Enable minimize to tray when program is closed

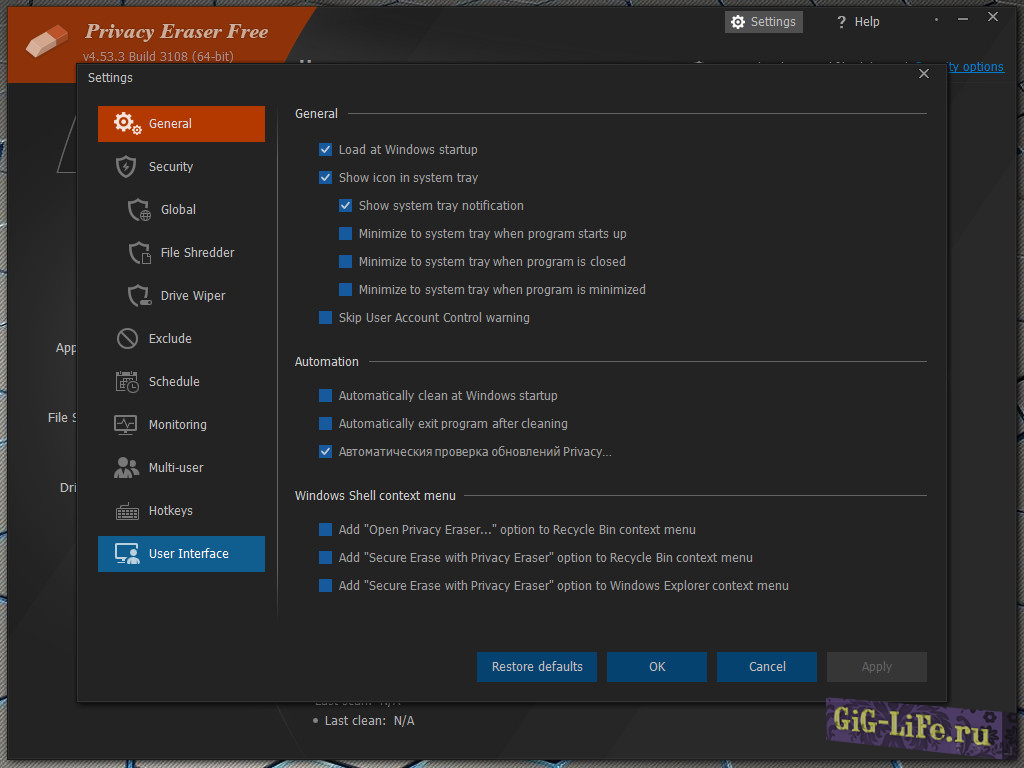[345, 262]
